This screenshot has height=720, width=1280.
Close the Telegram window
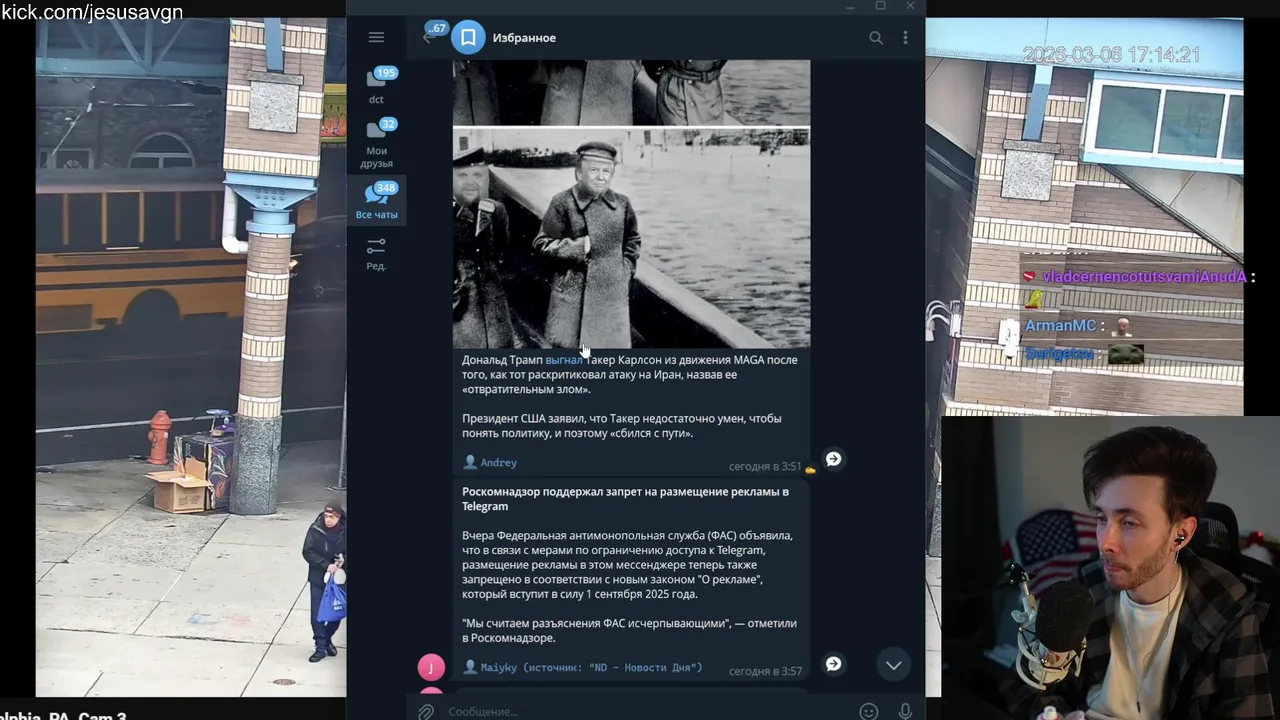click(x=910, y=6)
